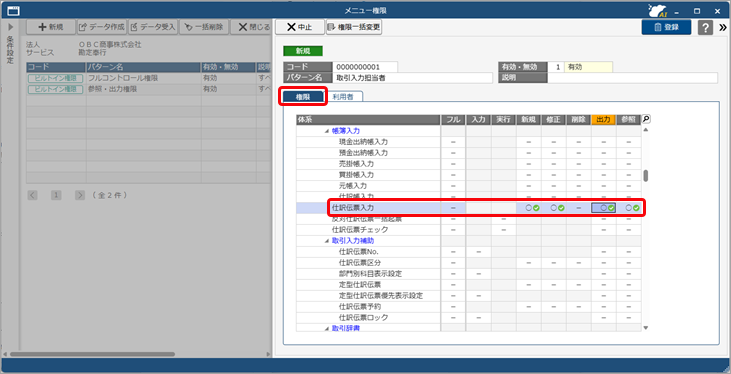Click the 修正 column header

[x=554, y=120]
